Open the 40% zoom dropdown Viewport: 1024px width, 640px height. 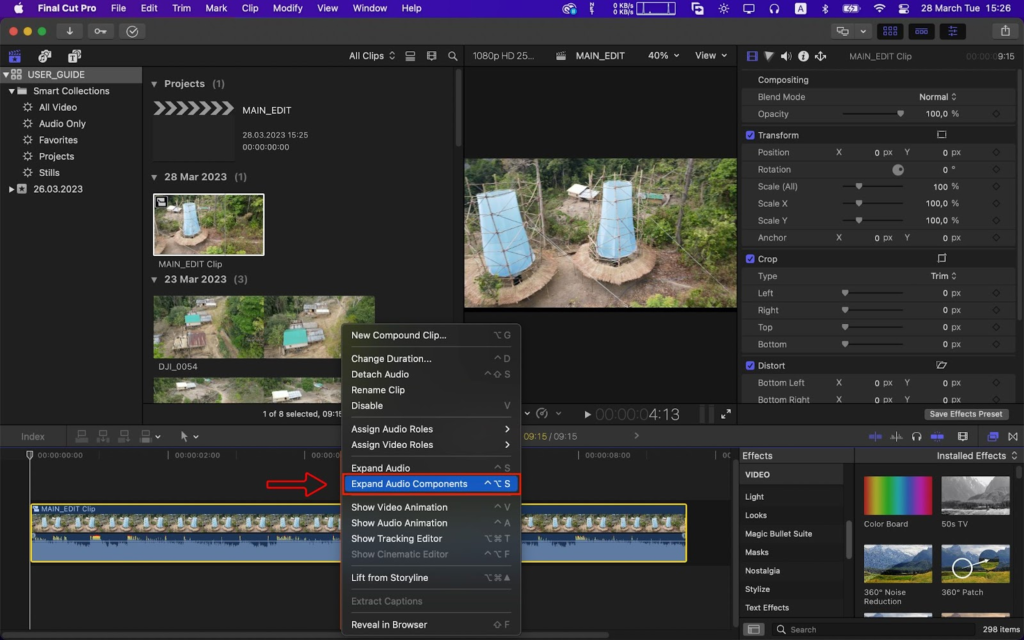663,56
